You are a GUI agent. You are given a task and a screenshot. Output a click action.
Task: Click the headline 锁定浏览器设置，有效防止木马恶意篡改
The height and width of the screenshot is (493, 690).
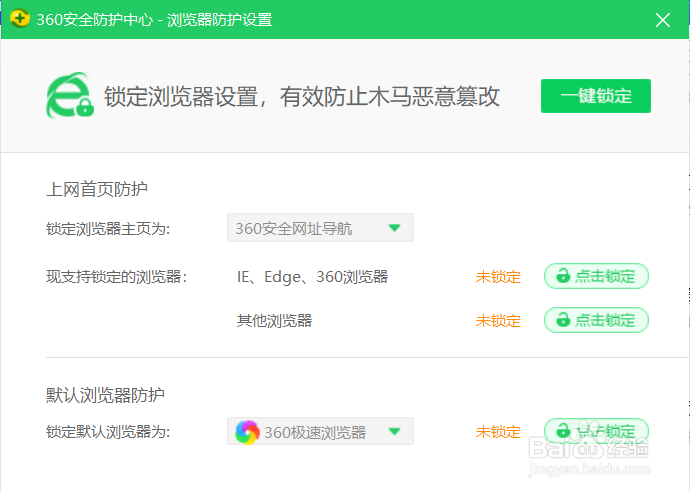(302, 96)
